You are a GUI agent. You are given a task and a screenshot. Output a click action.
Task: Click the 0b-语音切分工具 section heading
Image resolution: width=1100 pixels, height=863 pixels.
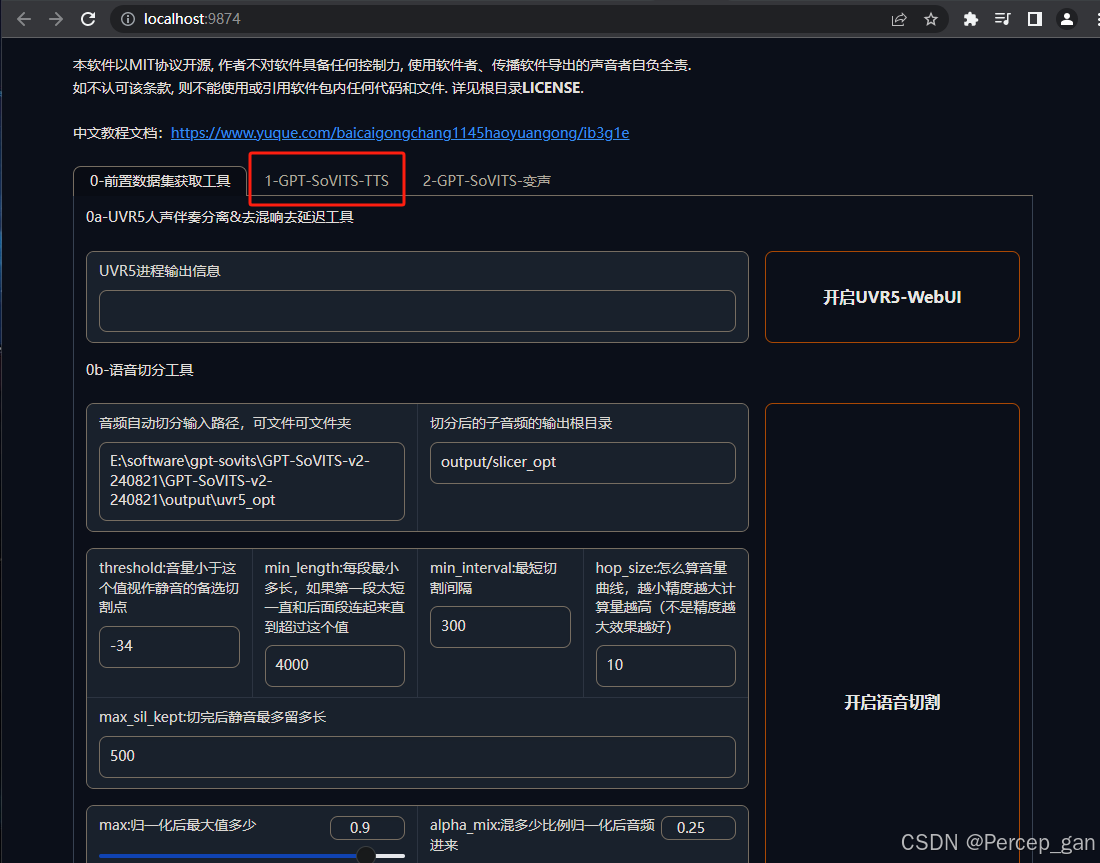pyautogui.click(x=140, y=370)
